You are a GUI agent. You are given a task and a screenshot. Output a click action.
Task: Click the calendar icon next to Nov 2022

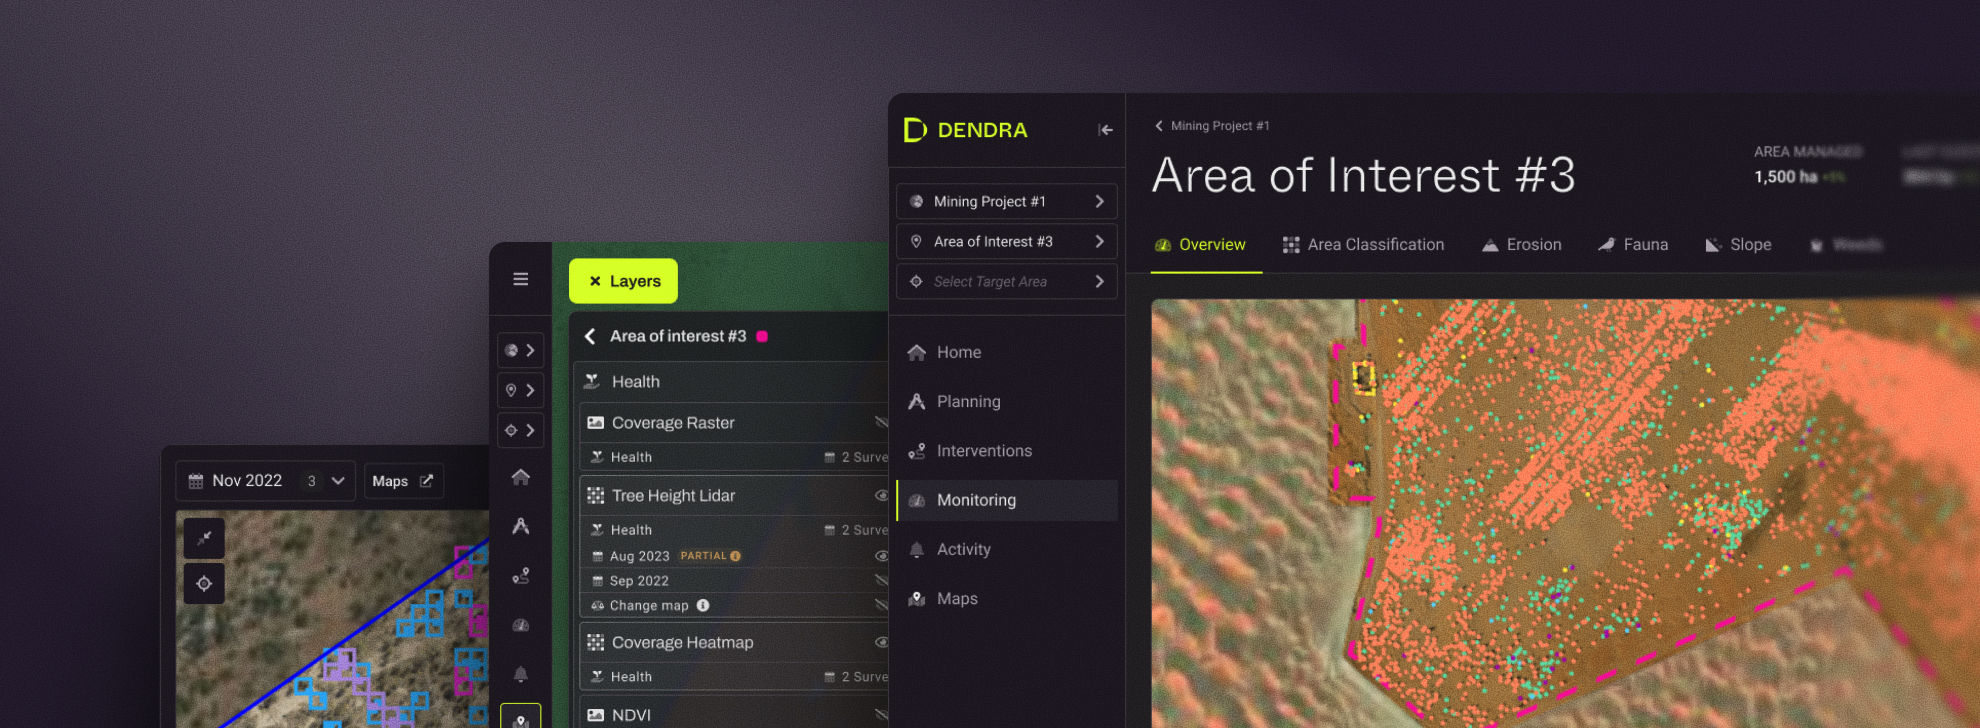(x=196, y=481)
